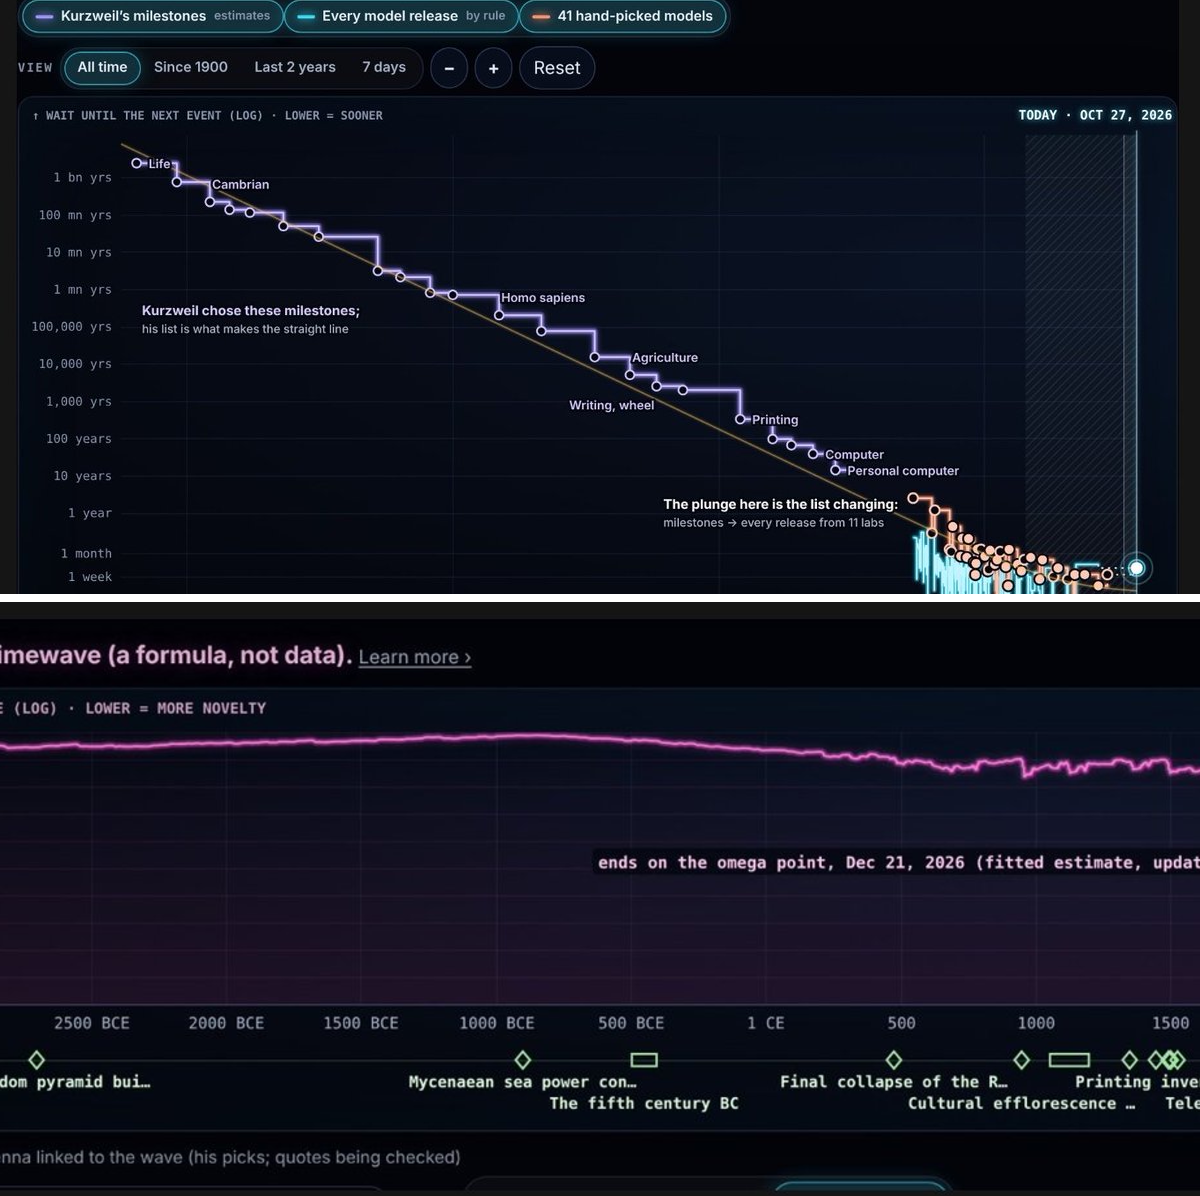
Task: Click the "TODAY · OCT 27, 2026" label
Action: (x=1095, y=115)
